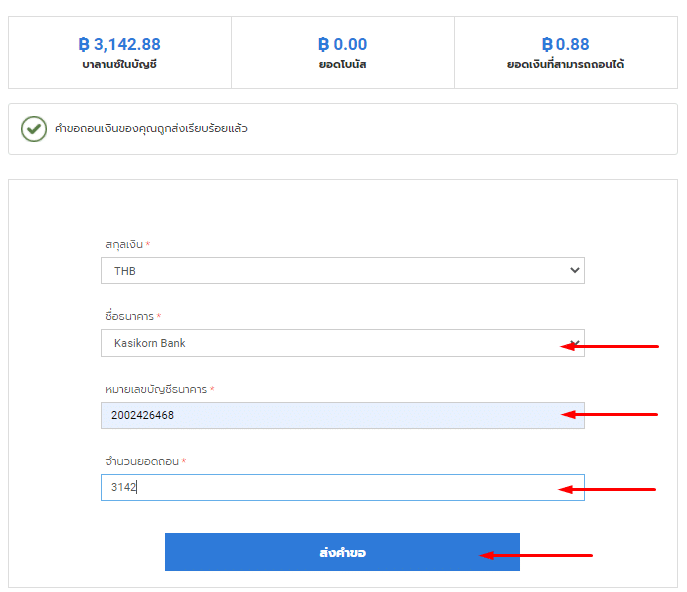The image size is (687, 592).
Task: Click the ฿ 0.88 withdrawable amount
Action: (x=565, y=44)
